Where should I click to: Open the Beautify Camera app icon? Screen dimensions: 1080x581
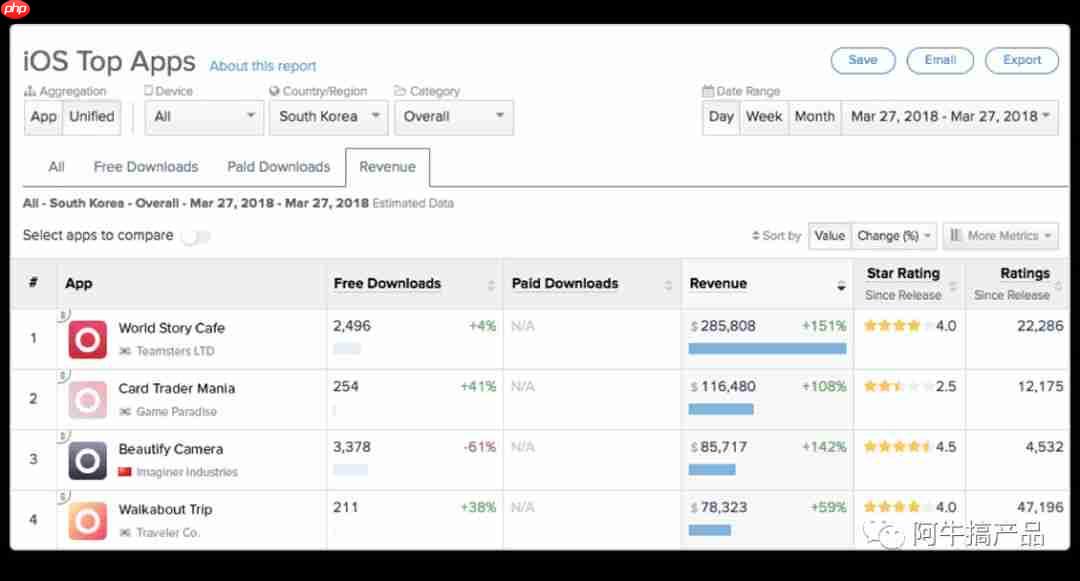pyautogui.click(x=87, y=461)
